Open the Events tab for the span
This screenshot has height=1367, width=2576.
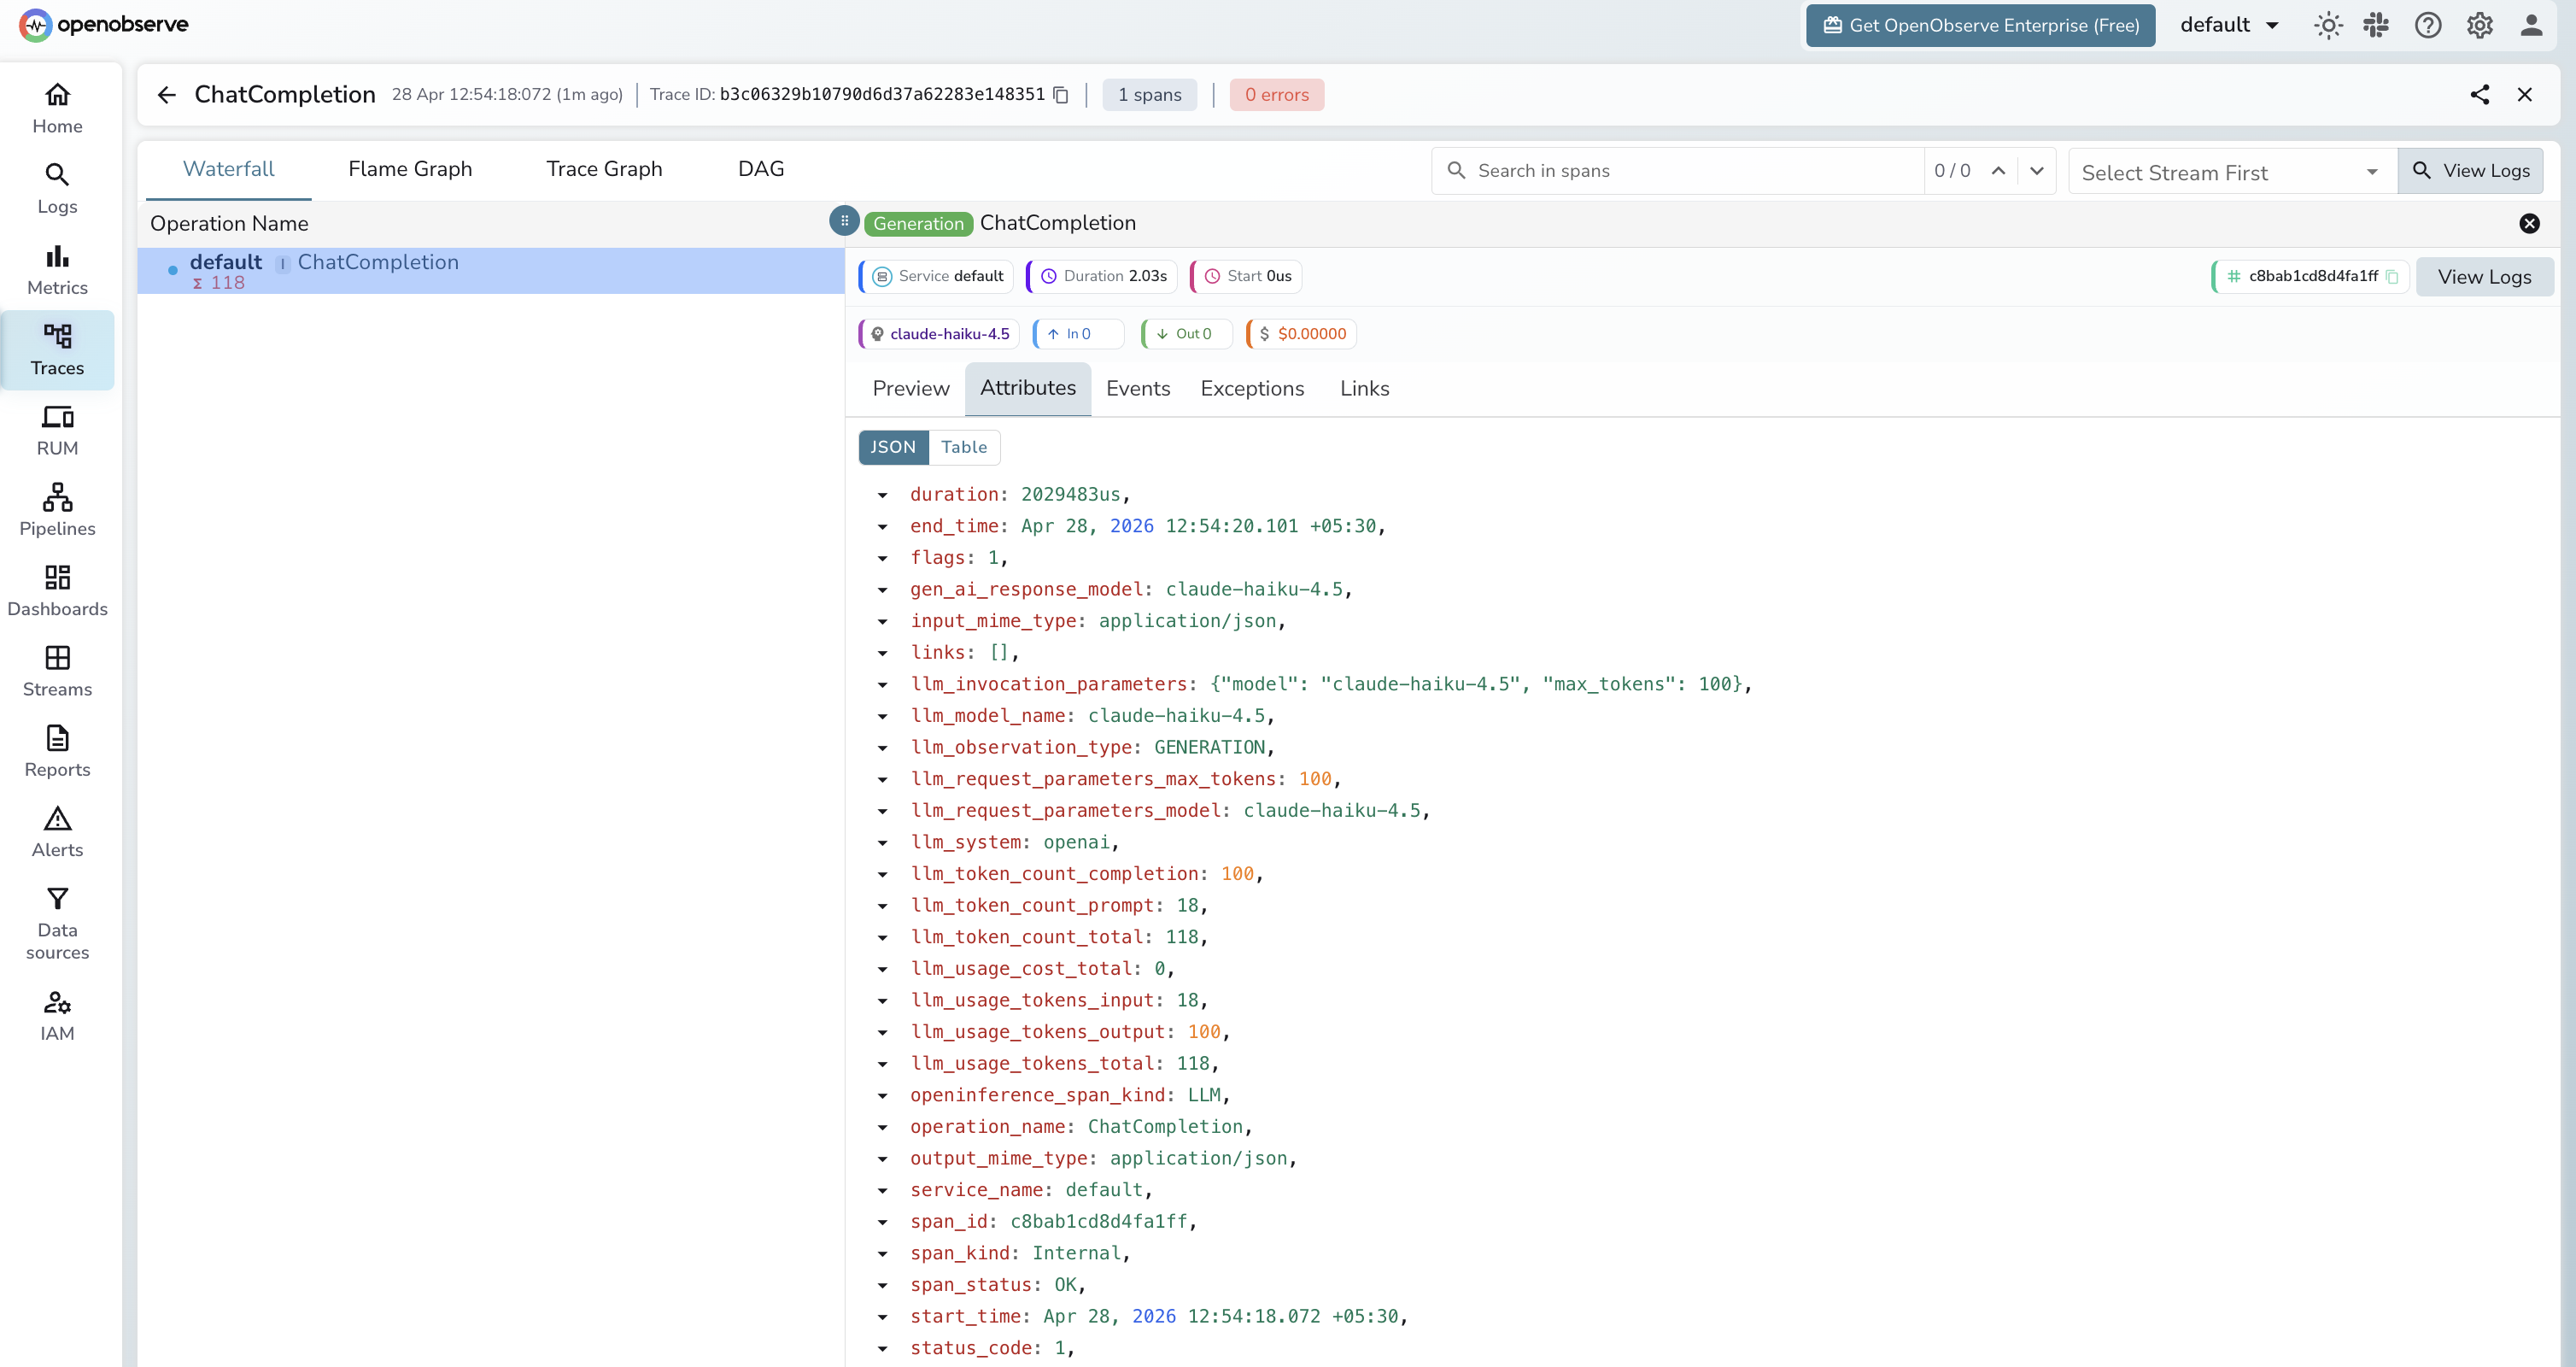tap(1137, 388)
